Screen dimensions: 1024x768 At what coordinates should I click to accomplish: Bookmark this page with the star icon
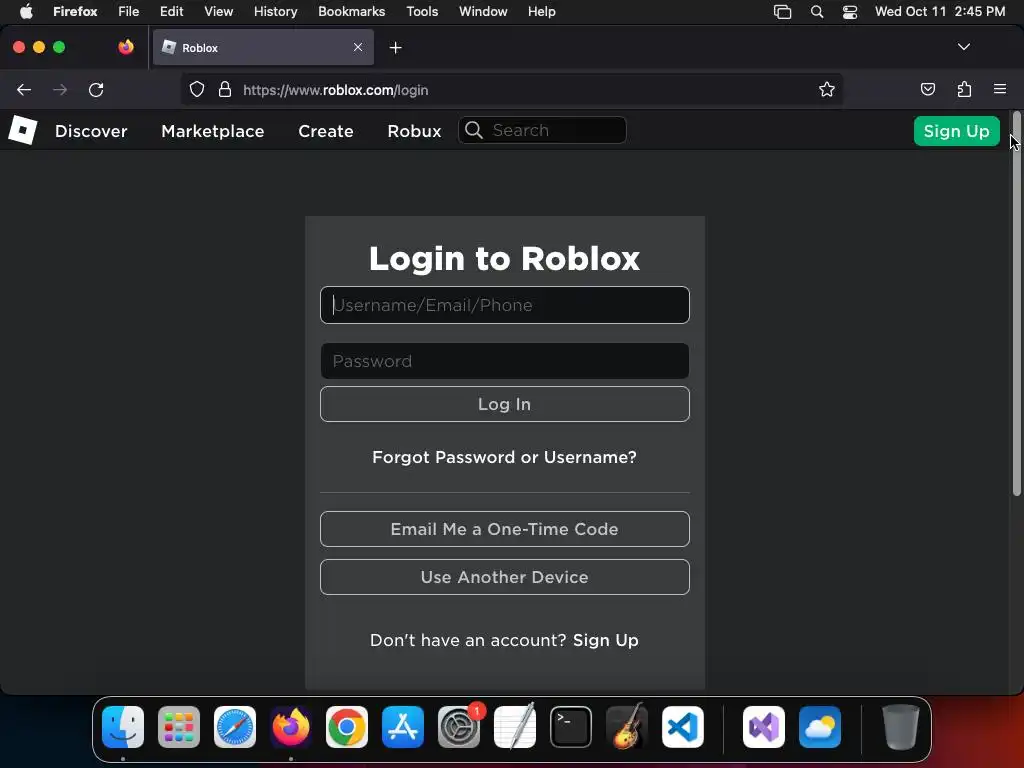click(x=827, y=89)
